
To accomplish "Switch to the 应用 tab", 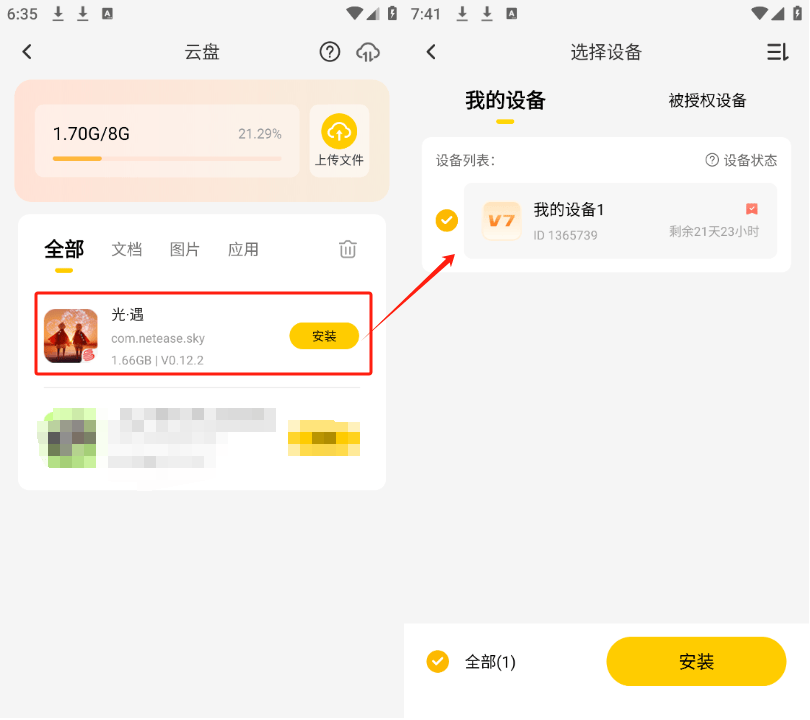I will pyautogui.click(x=243, y=250).
